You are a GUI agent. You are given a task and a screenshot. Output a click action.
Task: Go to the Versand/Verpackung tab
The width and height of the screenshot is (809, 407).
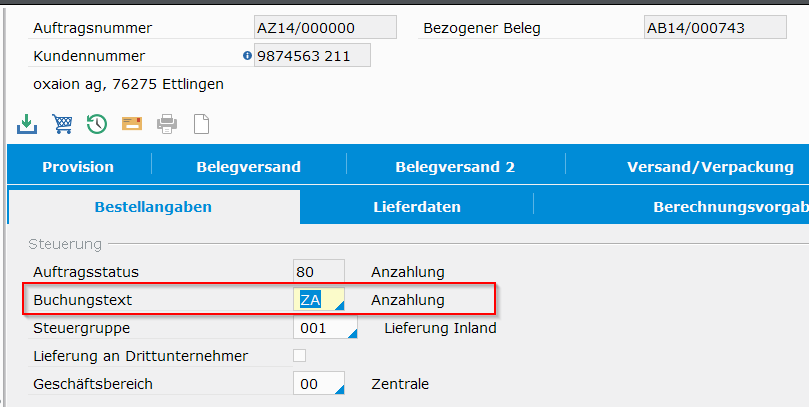709,167
